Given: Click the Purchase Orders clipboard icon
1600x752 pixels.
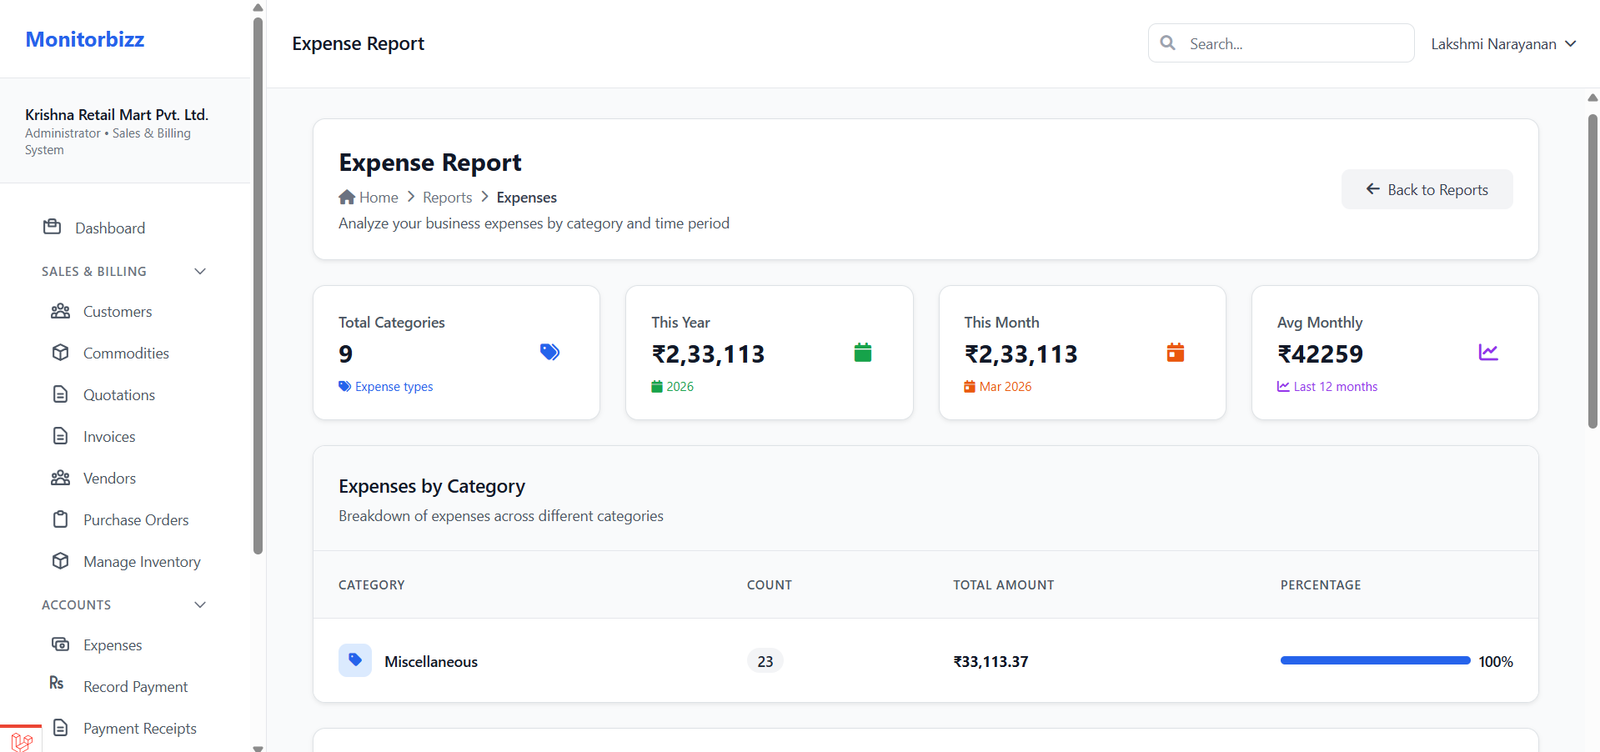Looking at the screenshot, I should click(x=60, y=519).
